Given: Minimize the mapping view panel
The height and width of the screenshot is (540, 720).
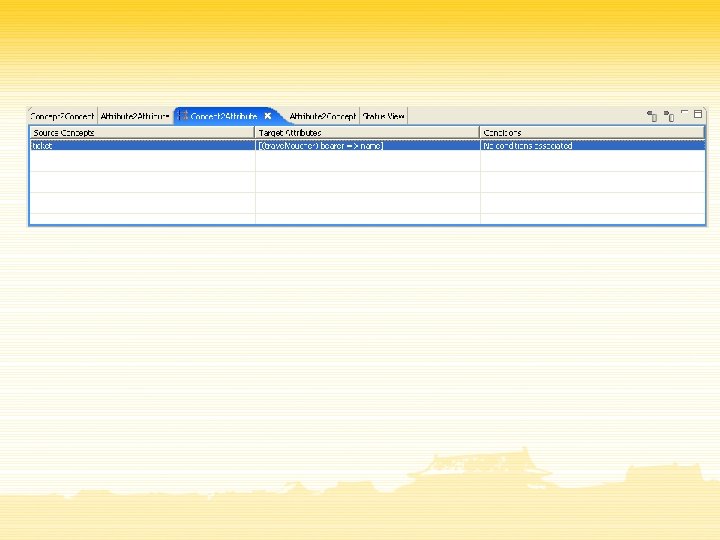Looking at the screenshot, I should [684, 112].
